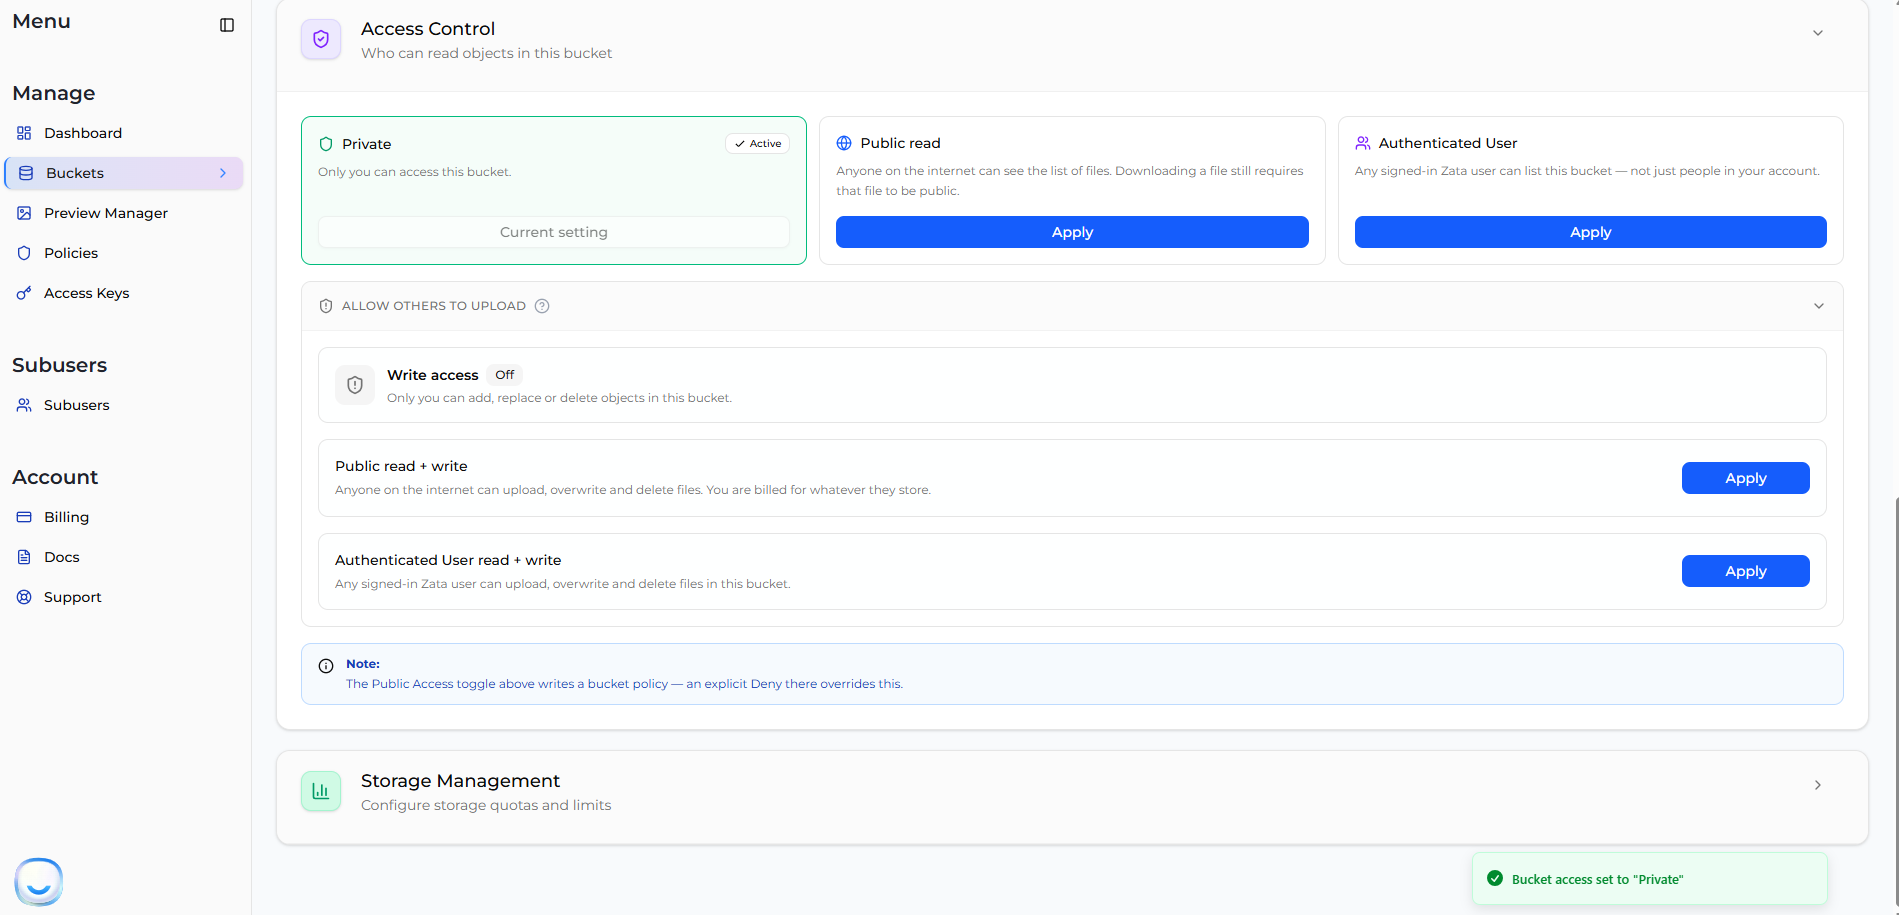This screenshot has height=915, width=1899.
Task: Click the Storage Management heading
Action: (x=460, y=781)
